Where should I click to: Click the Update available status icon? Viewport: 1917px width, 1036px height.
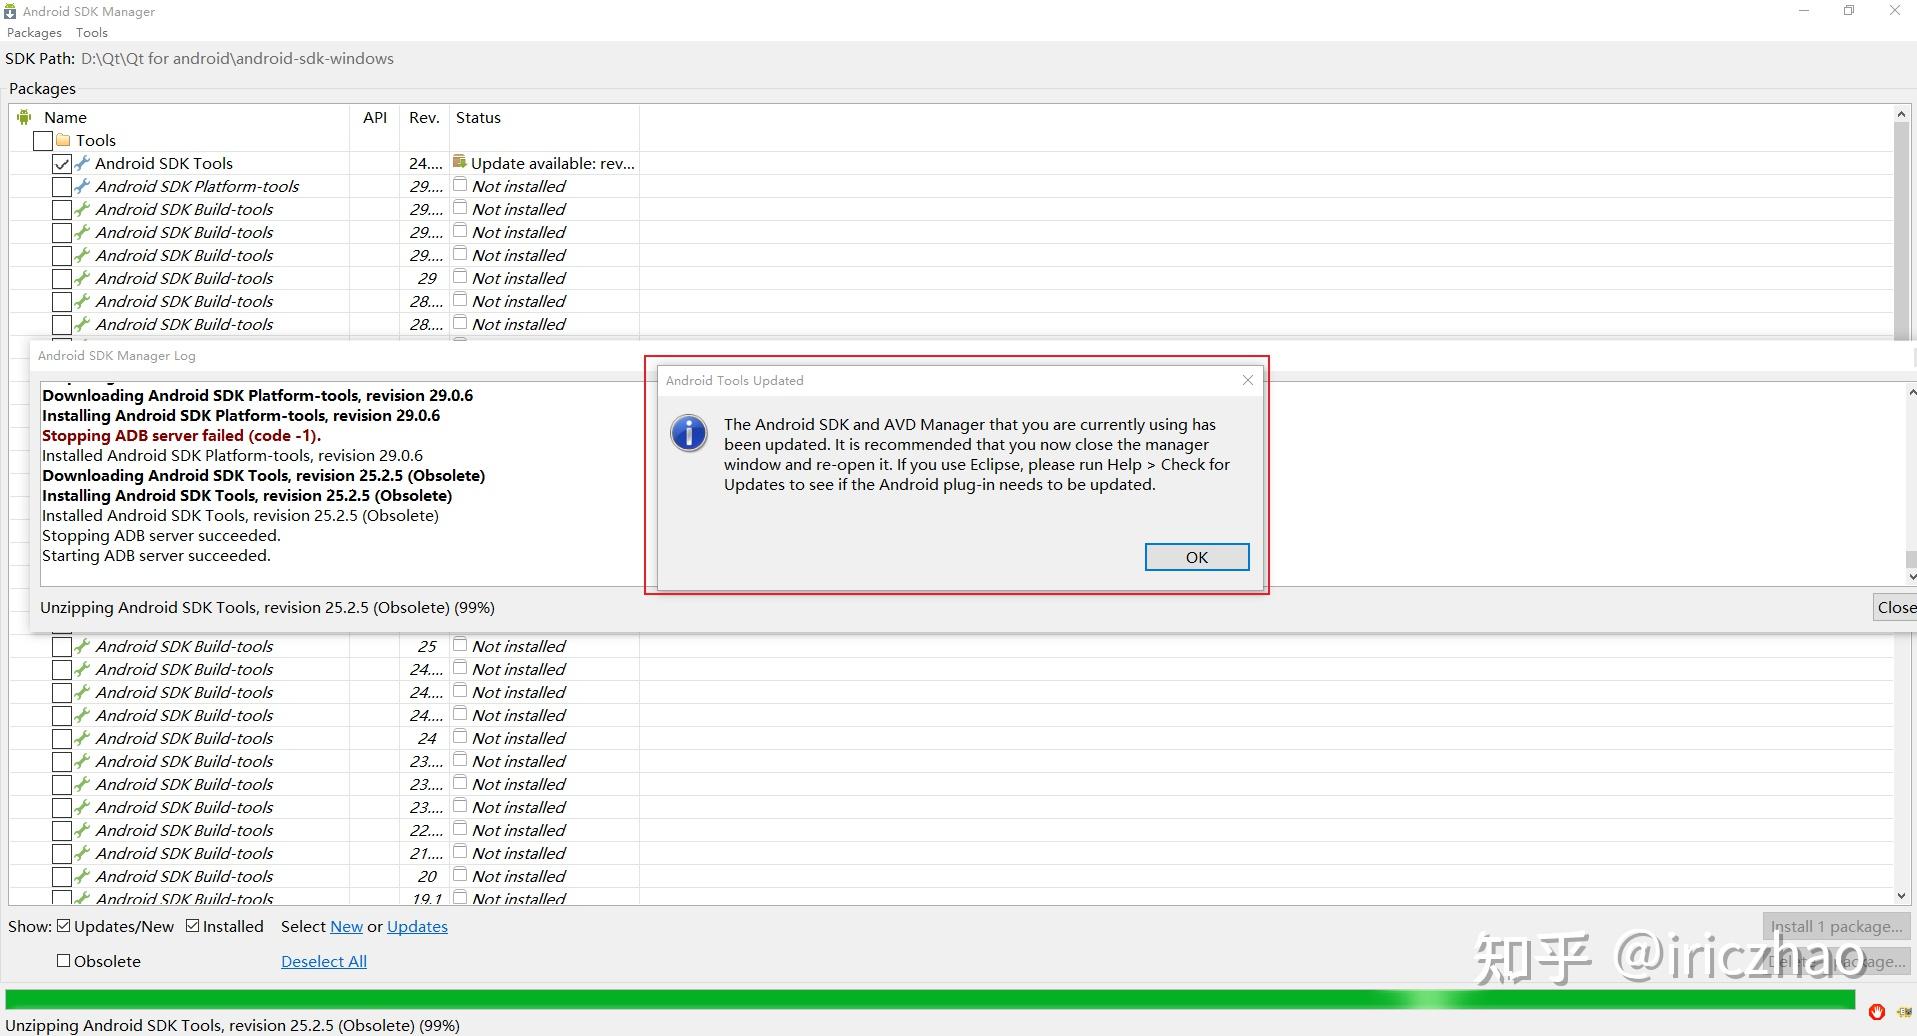coord(460,162)
